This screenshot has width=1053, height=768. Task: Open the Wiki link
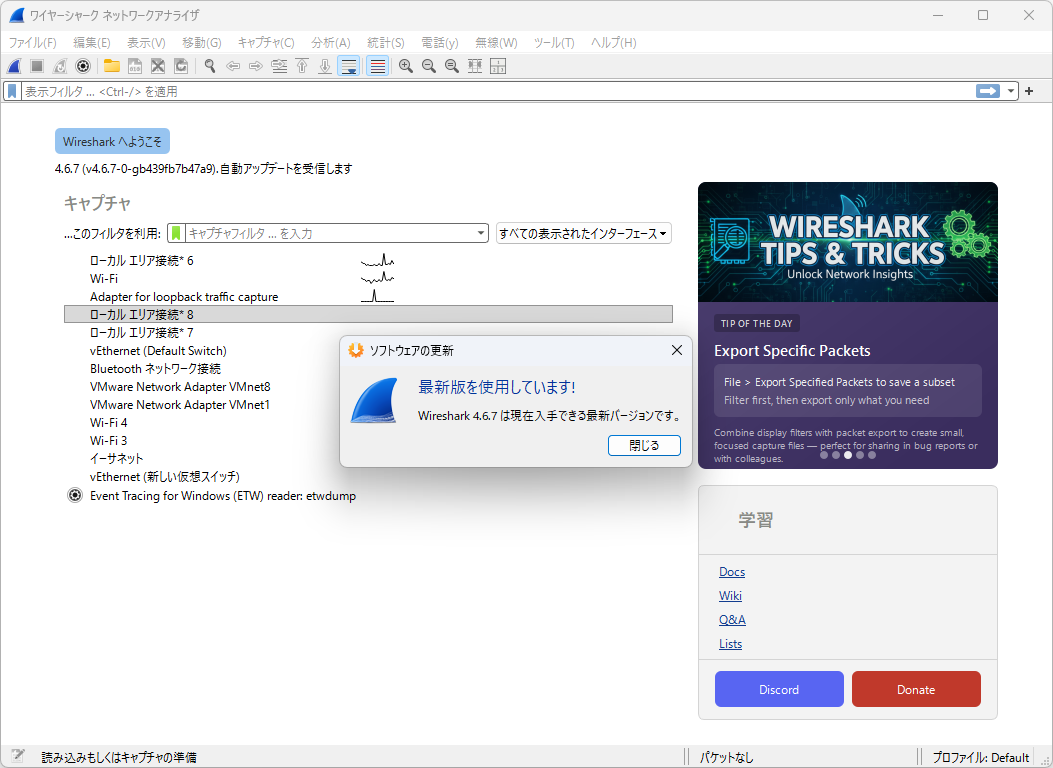(x=730, y=596)
